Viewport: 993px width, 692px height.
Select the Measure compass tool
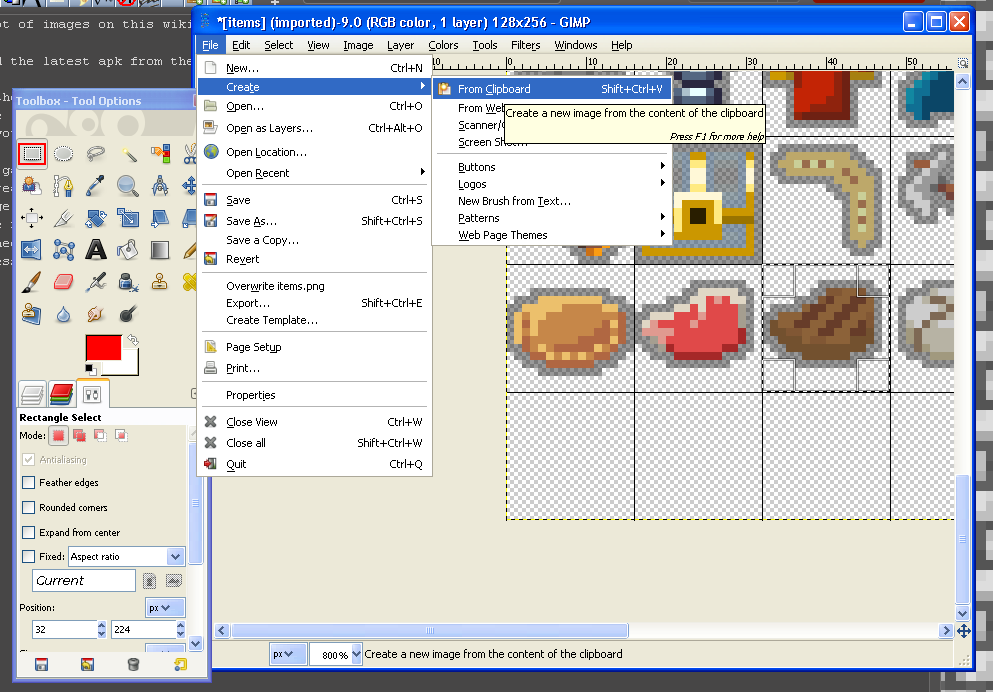160,186
